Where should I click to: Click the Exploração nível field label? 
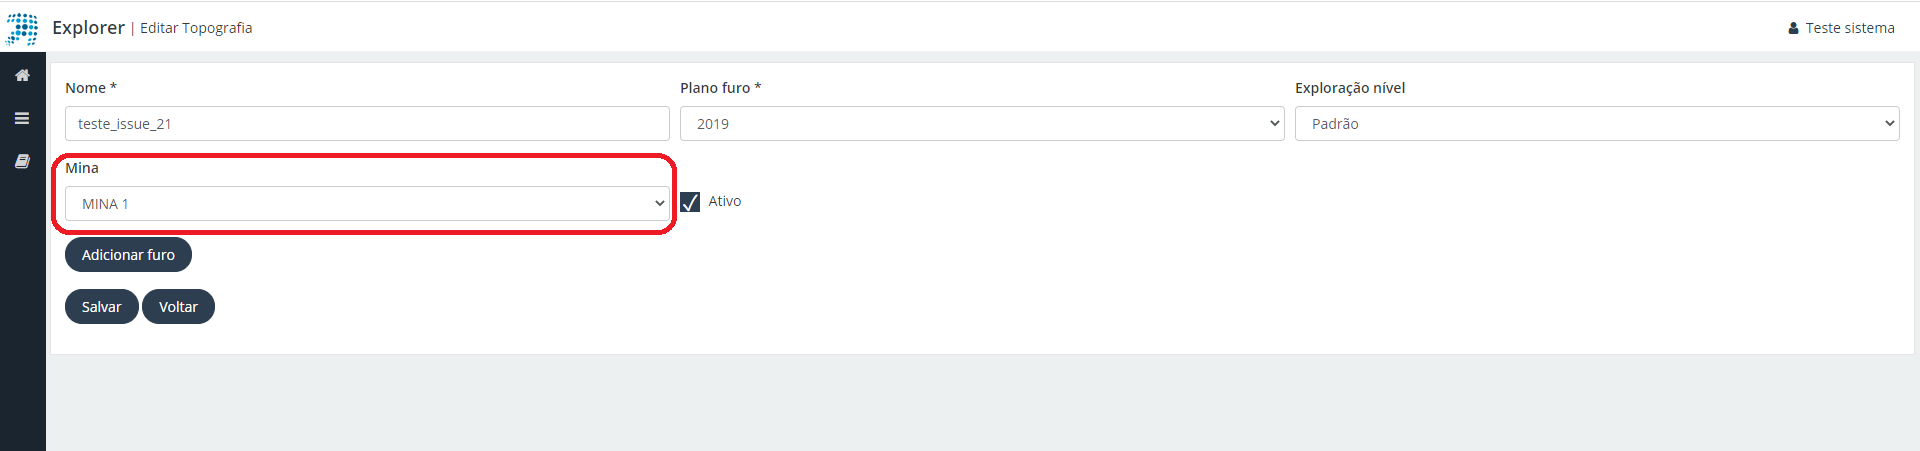[x=1350, y=88]
